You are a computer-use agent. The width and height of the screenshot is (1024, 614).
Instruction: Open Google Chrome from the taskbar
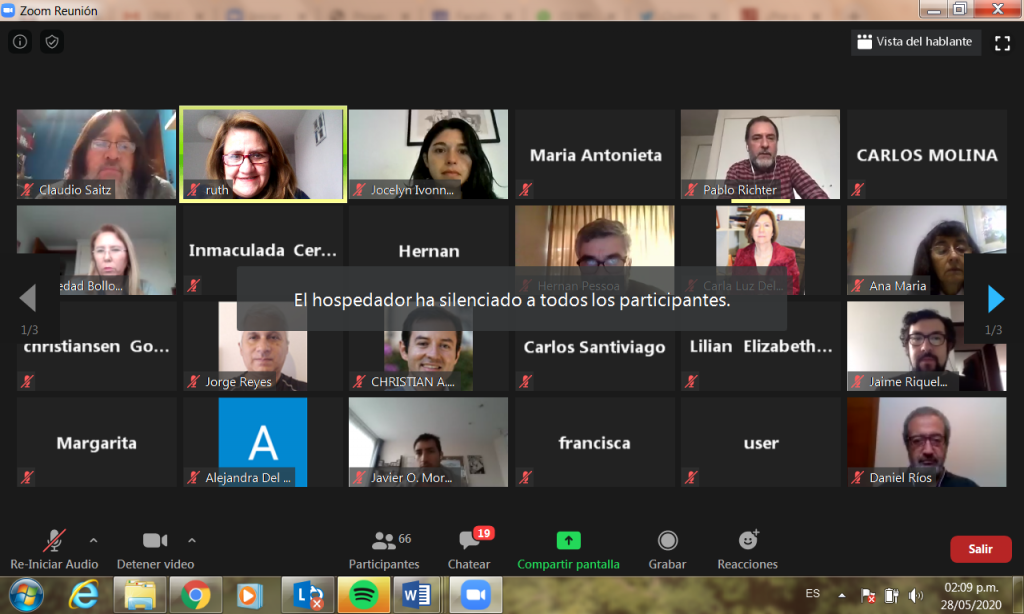pos(195,596)
